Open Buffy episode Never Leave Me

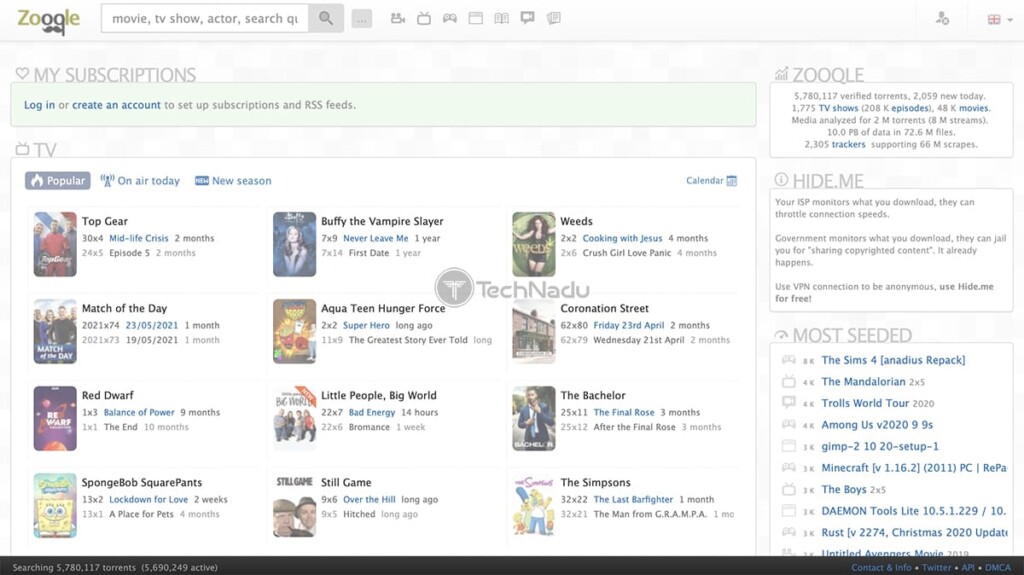[376, 238]
